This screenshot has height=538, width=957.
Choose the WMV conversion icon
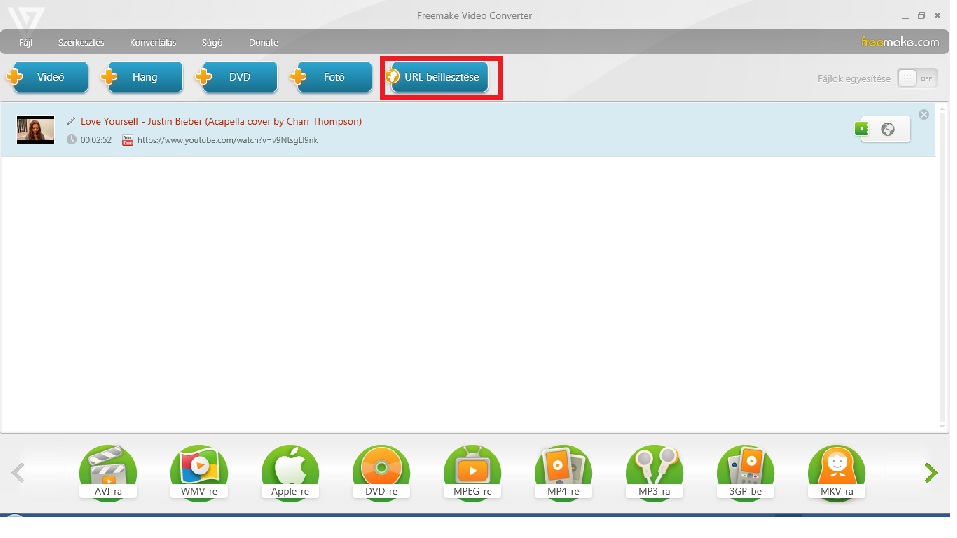click(199, 473)
